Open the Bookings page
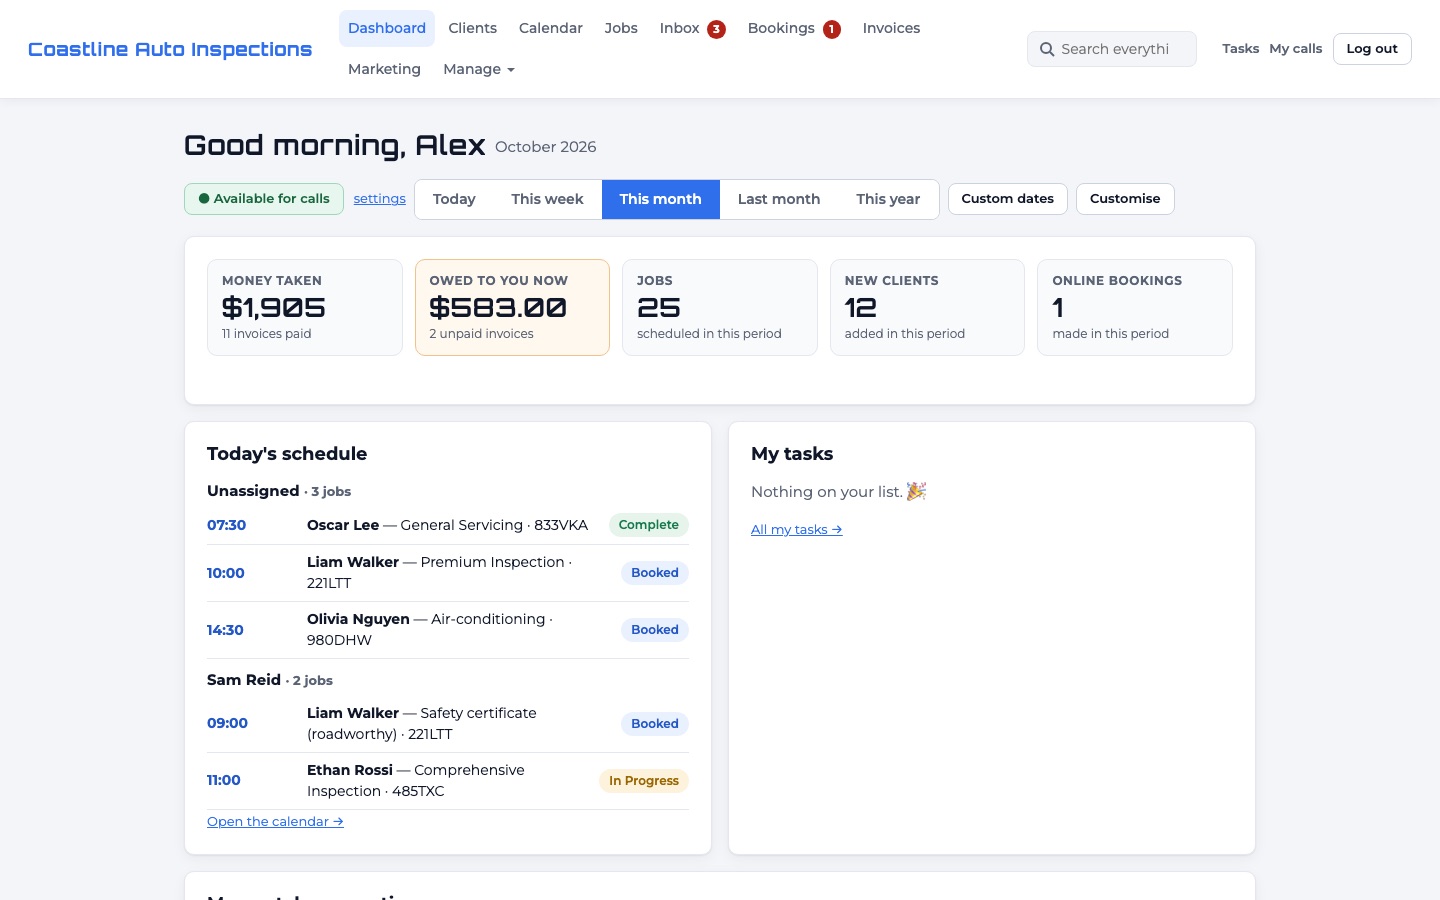 point(794,28)
